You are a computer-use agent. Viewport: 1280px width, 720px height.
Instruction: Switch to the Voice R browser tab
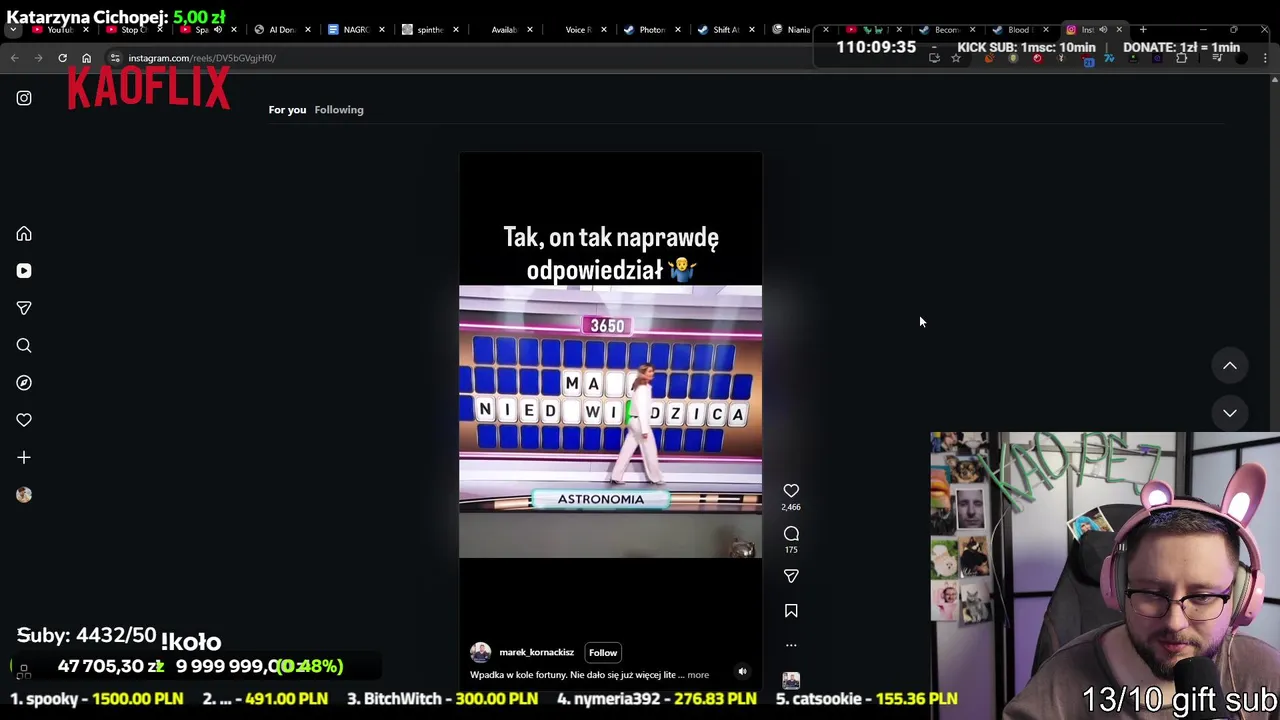point(577,30)
